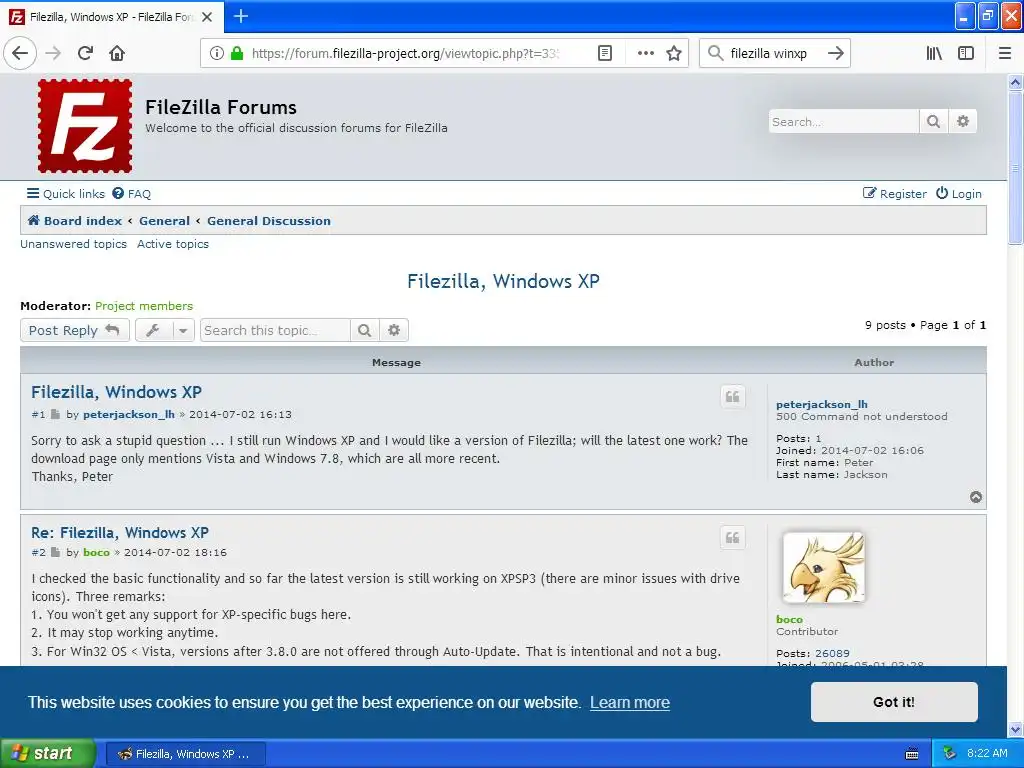
Task: Open advanced topic search gear
Action: pos(394,330)
